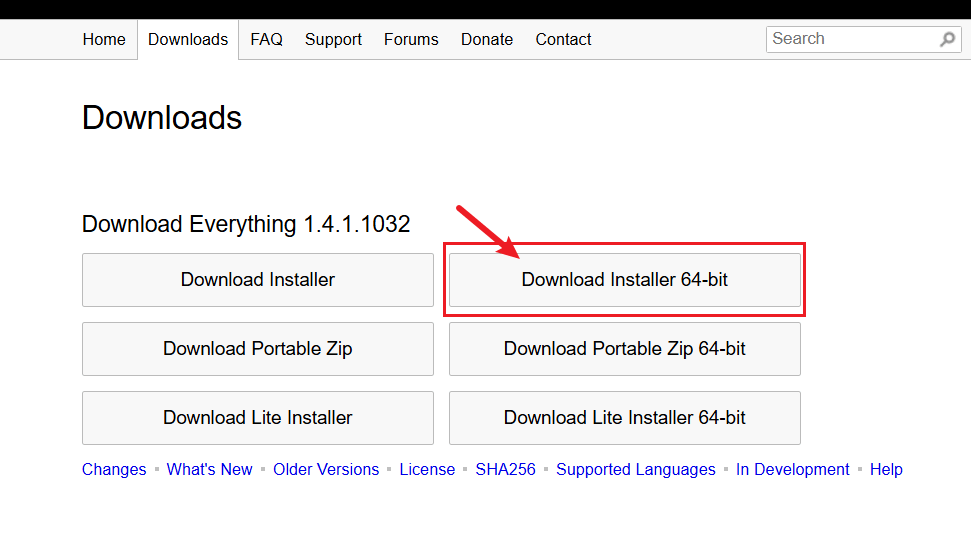Click Download Lite Installer button
Image resolution: width=971 pixels, height=533 pixels.
tap(258, 418)
